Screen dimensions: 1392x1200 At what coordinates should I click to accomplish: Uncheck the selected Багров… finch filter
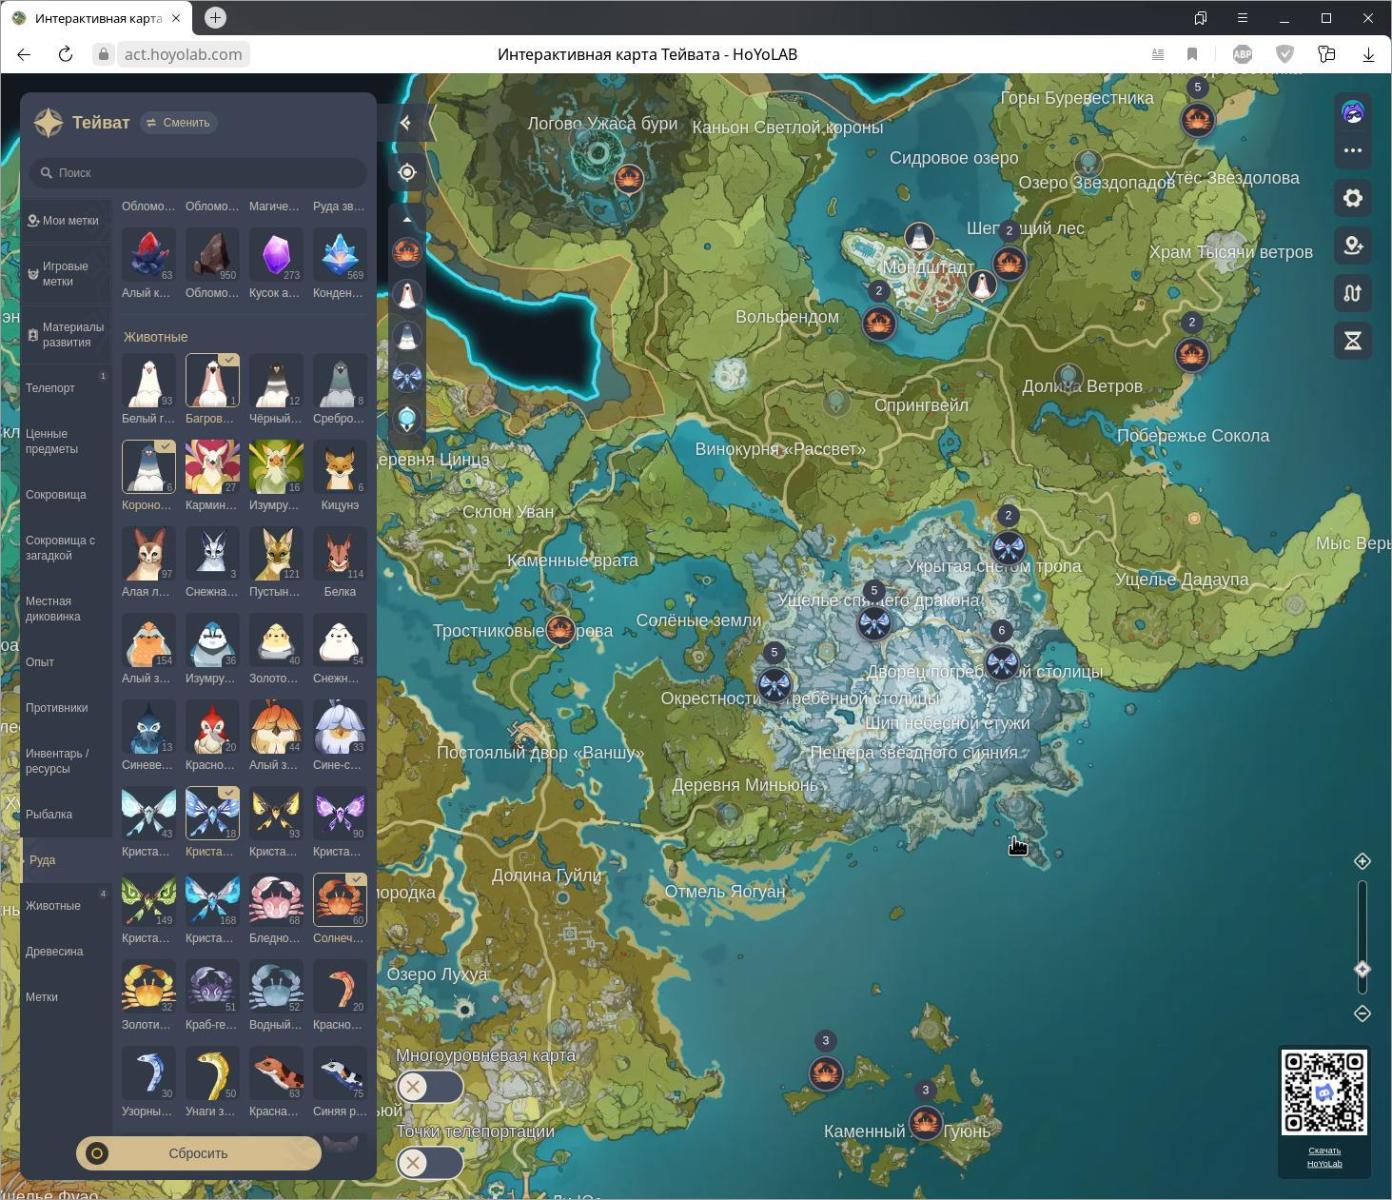click(x=212, y=380)
